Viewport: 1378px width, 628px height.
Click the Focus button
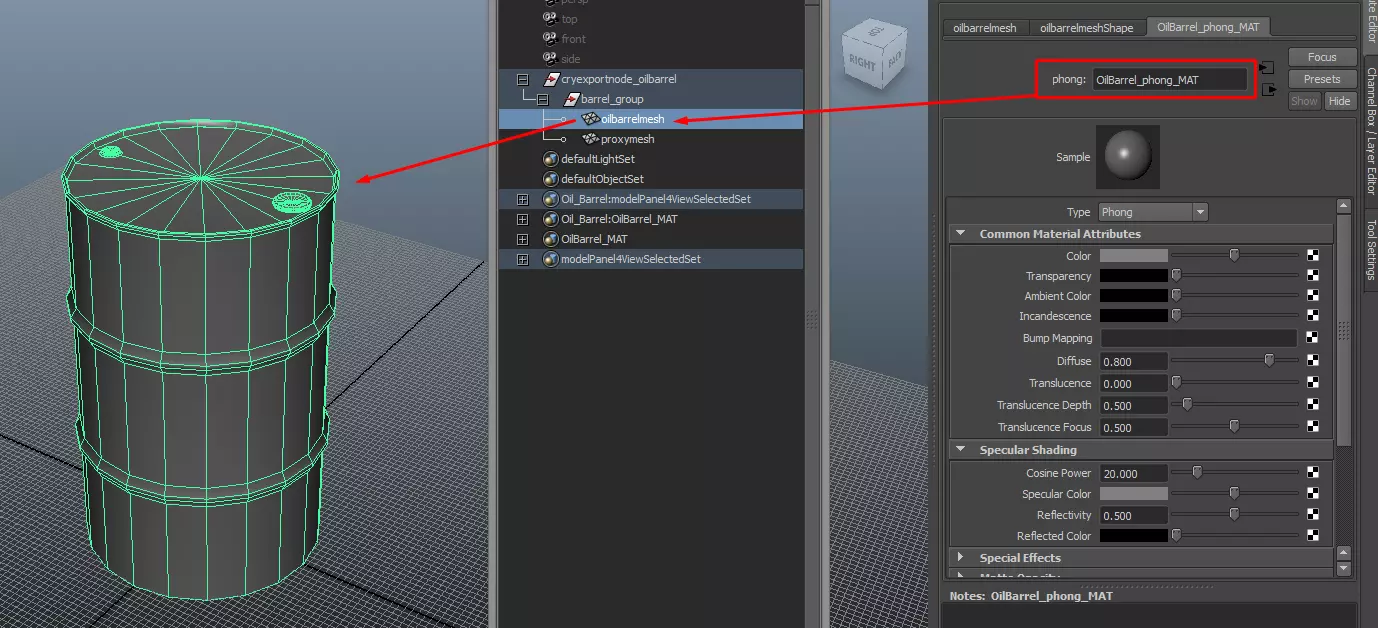click(x=1322, y=57)
